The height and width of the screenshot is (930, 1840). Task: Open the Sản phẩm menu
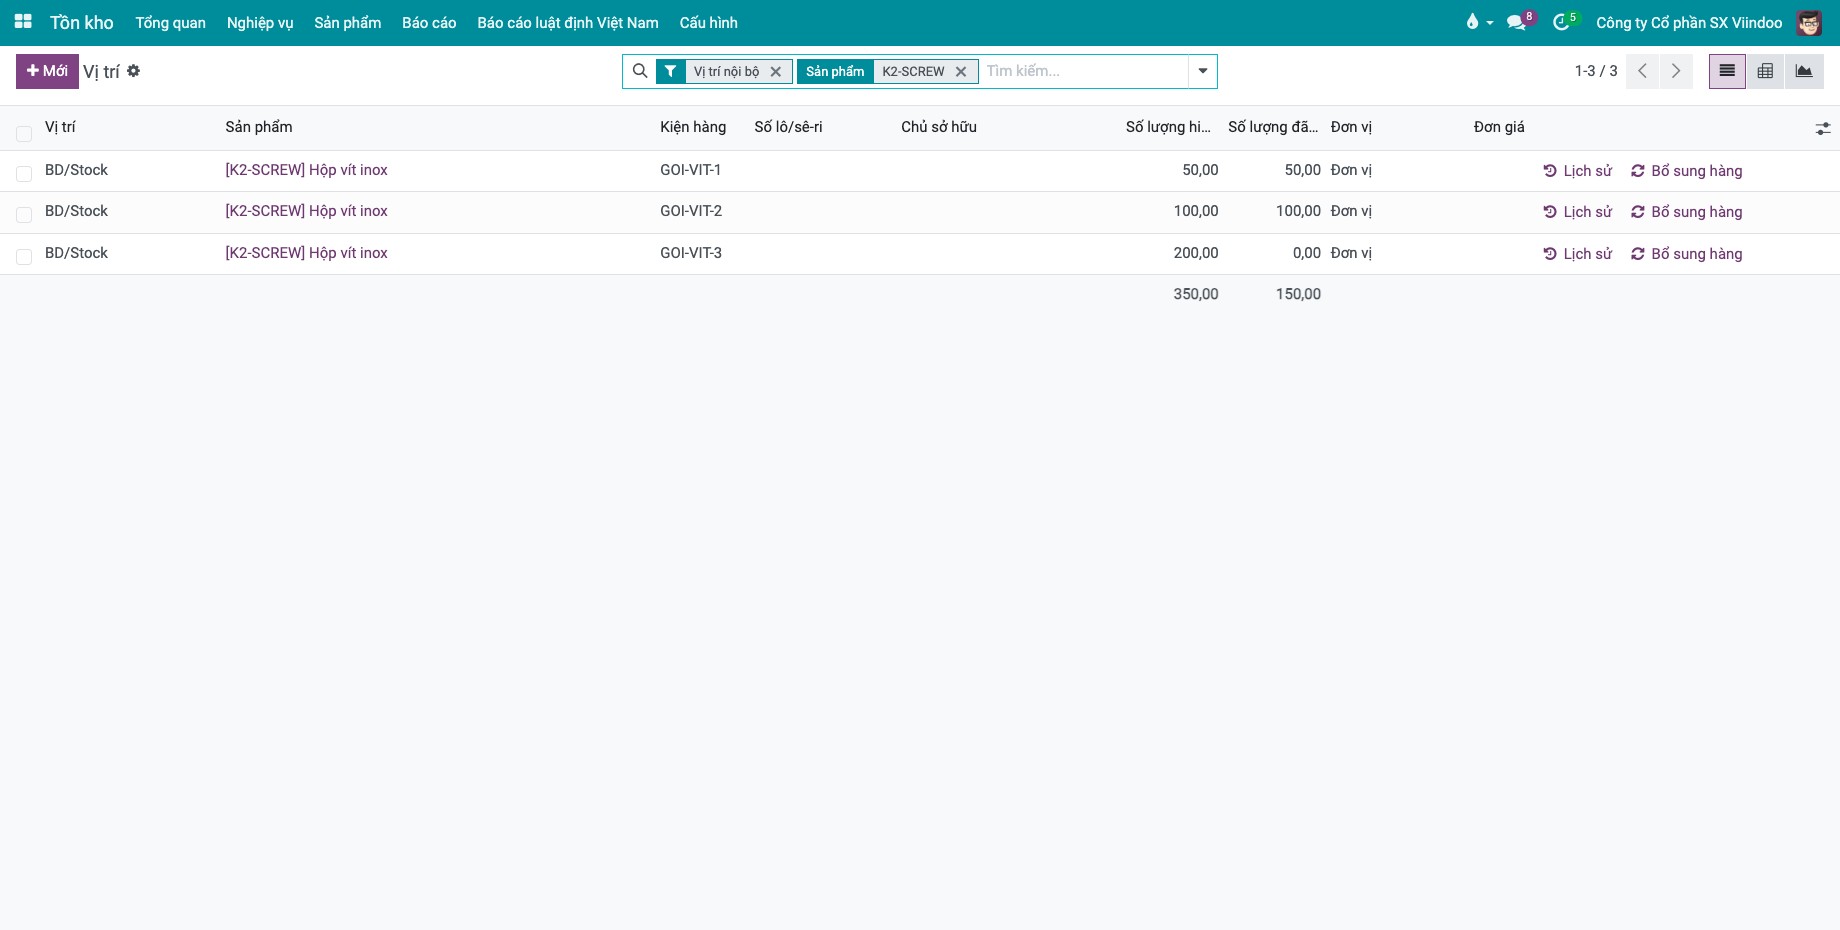pyautogui.click(x=348, y=22)
